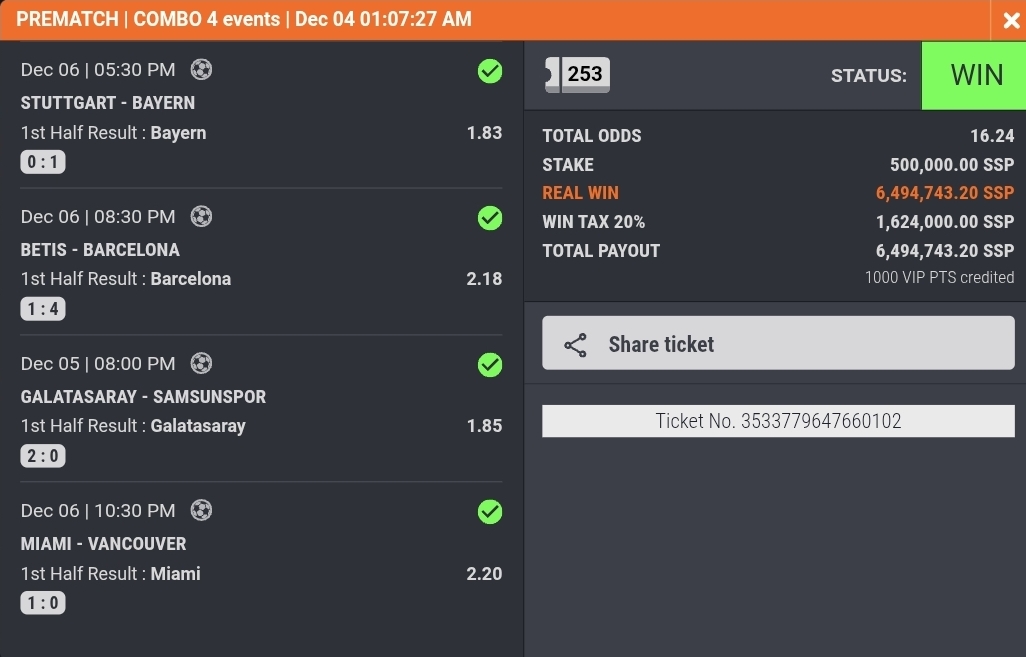Image resolution: width=1026 pixels, height=657 pixels.
Task: Click green checkmark for Miami - Vancouver
Action: click(x=489, y=512)
